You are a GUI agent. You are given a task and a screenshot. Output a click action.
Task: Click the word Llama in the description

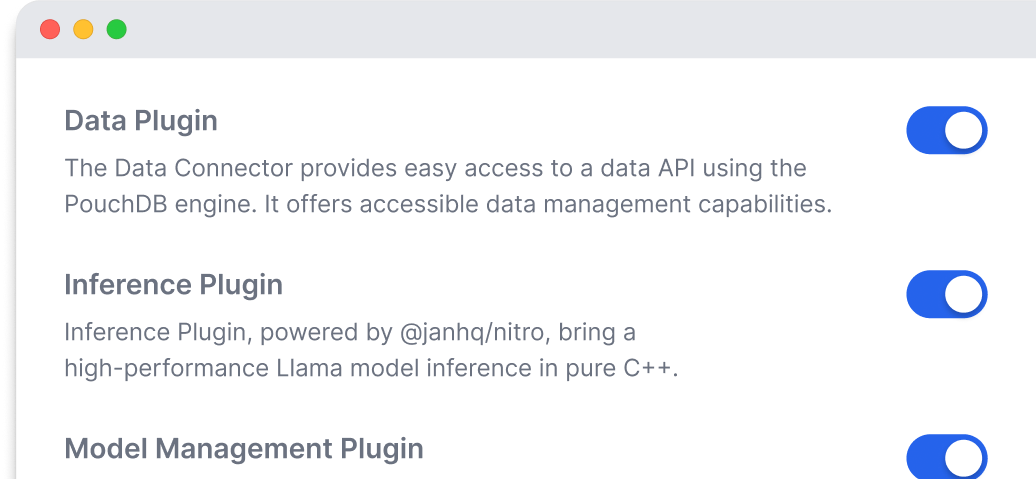[x=299, y=369]
